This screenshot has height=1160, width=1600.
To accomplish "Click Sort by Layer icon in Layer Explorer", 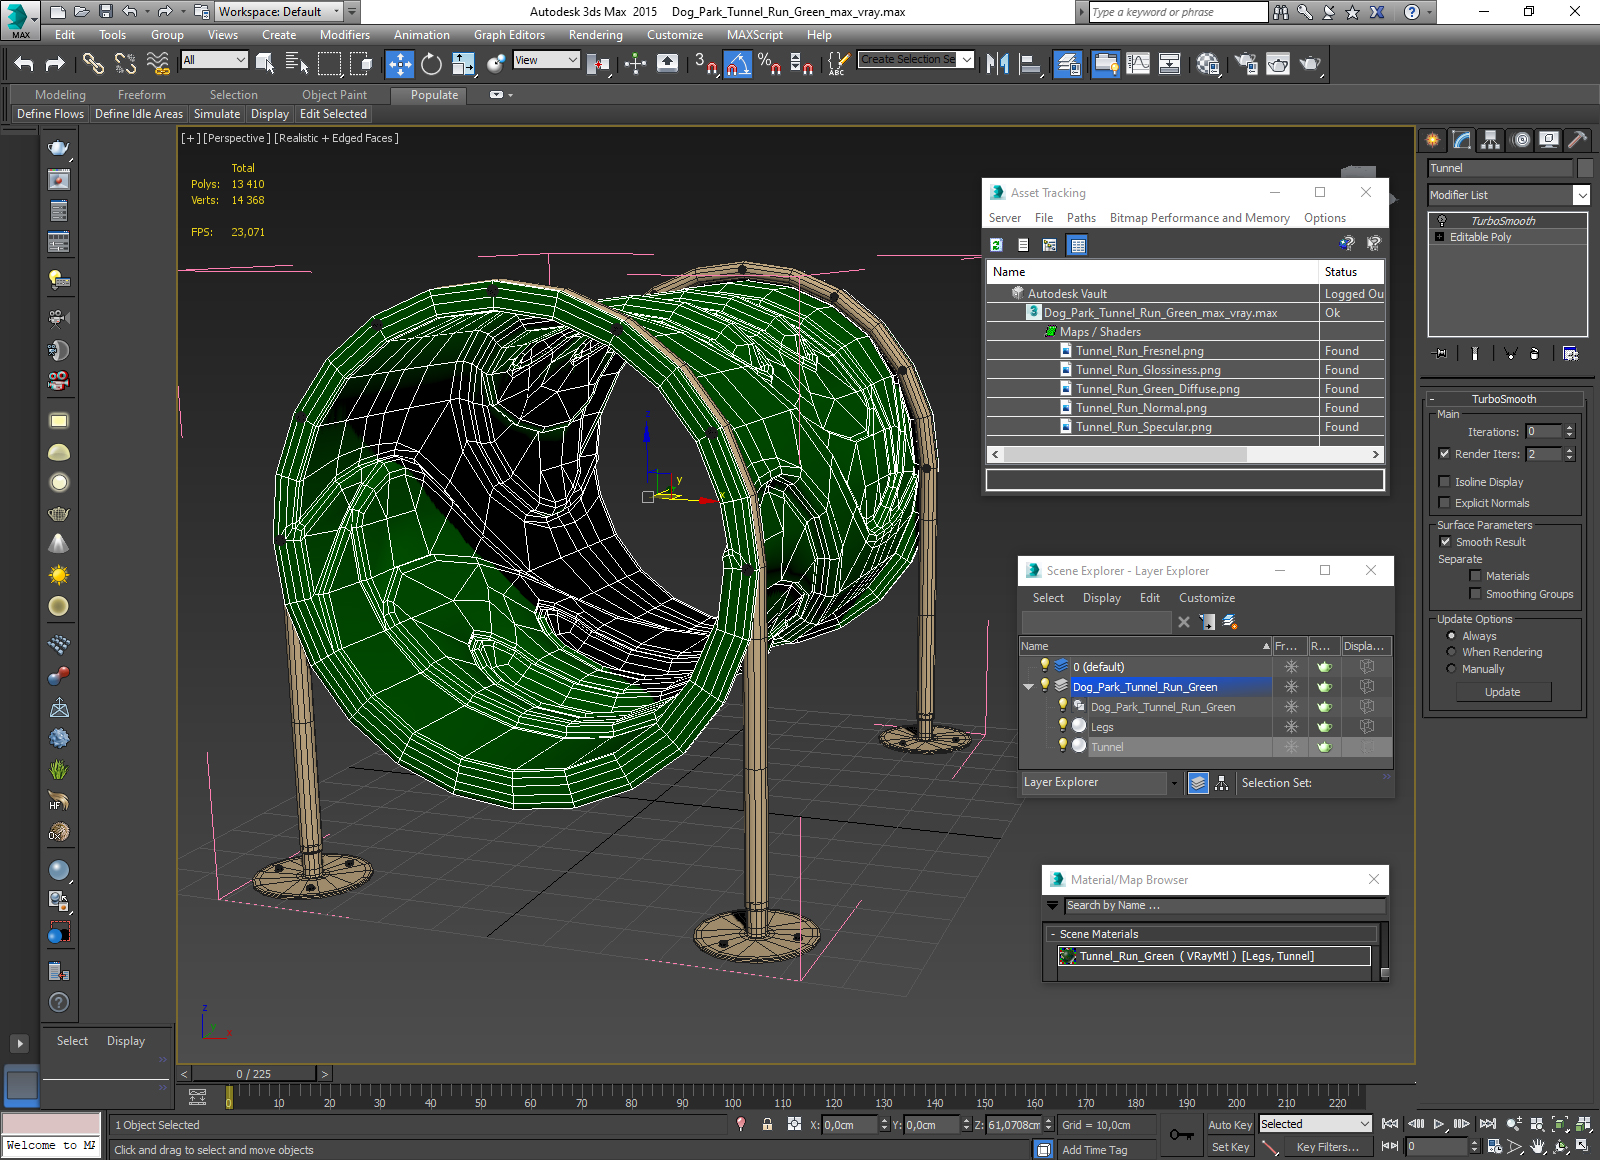I will [x=1198, y=783].
